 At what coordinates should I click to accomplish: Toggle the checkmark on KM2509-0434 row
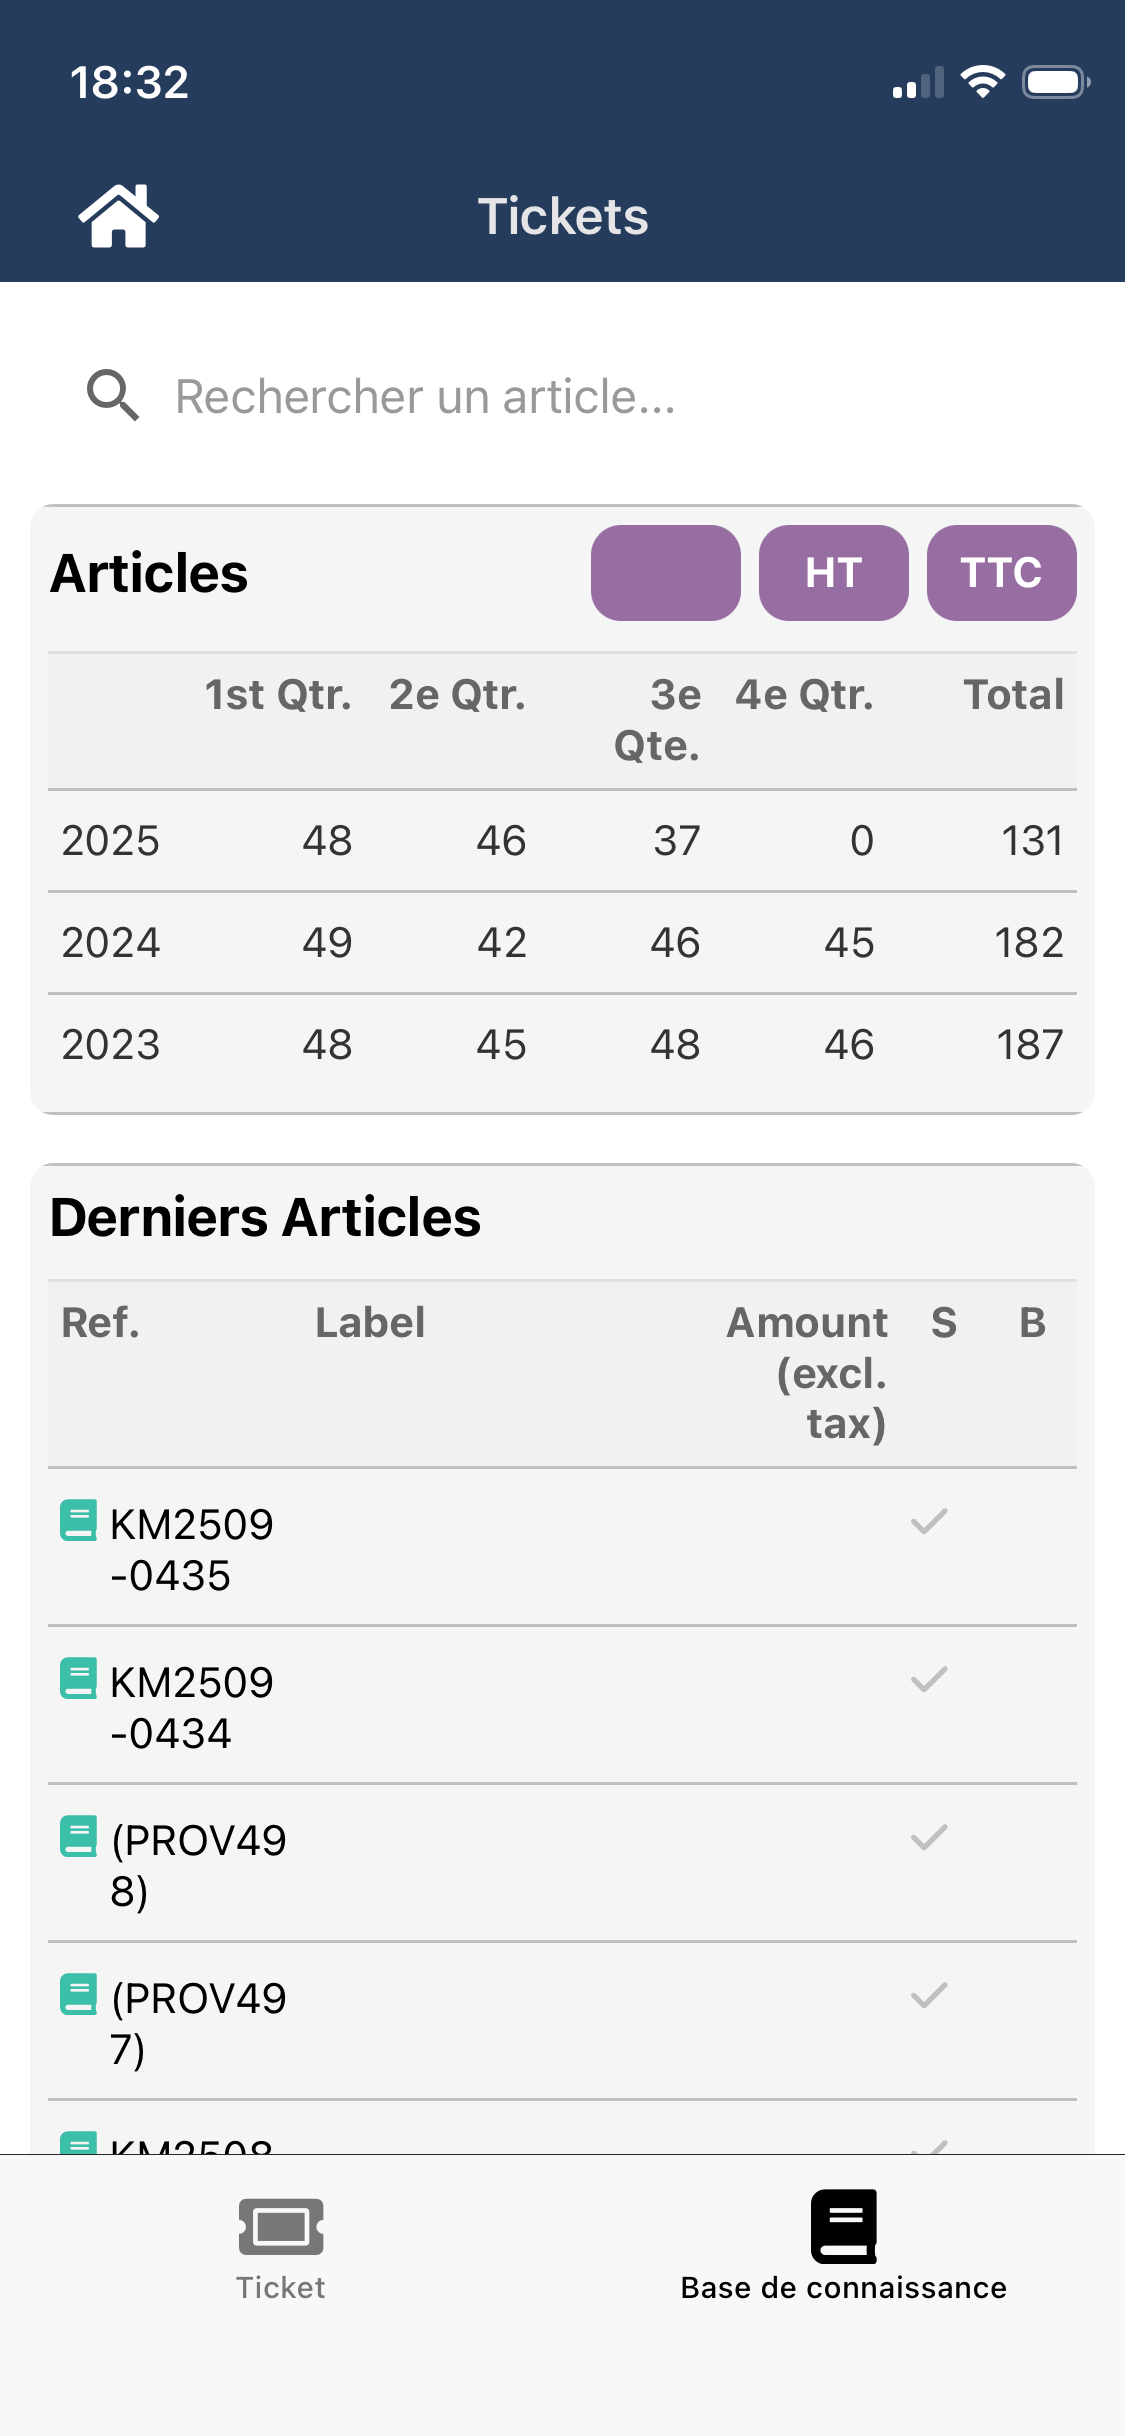click(x=929, y=1679)
